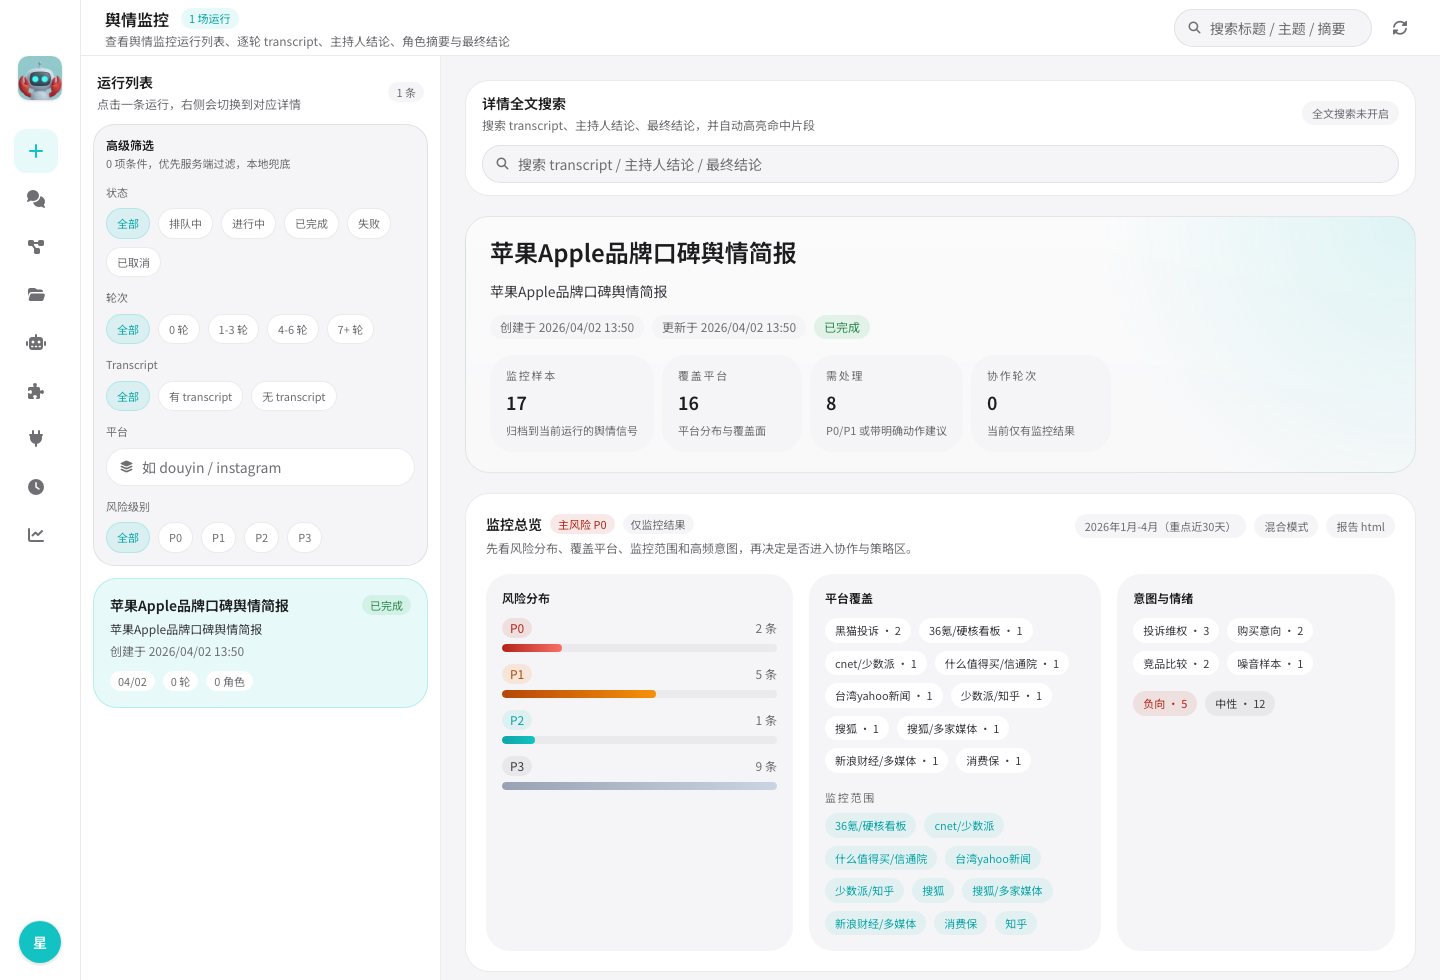This screenshot has width=1440, height=980.
Task: Open the puzzle-piece plugins icon in the sidebar
Action: [x=36, y=391]
